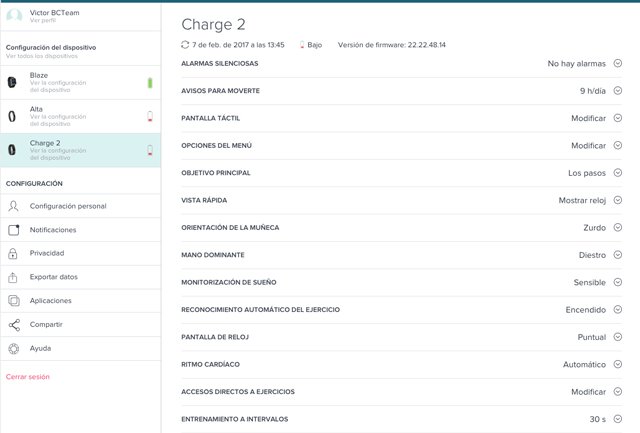This screenshot has width=640, height=433.
Task: Click the Victor BCTeam profile avatar
Action: pyautogui.click(x=14, y=16)
